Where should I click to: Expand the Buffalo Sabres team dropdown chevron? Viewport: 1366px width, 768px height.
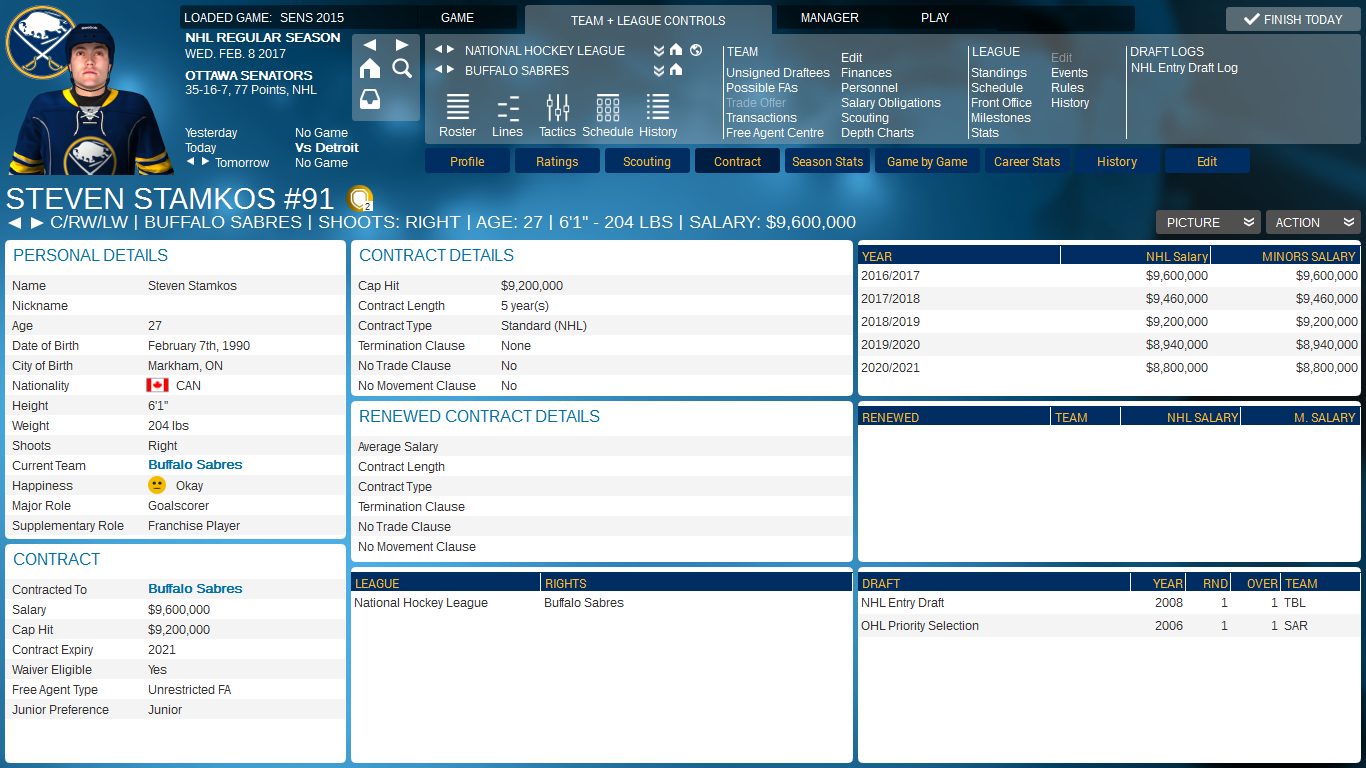[x=659, y=70]
